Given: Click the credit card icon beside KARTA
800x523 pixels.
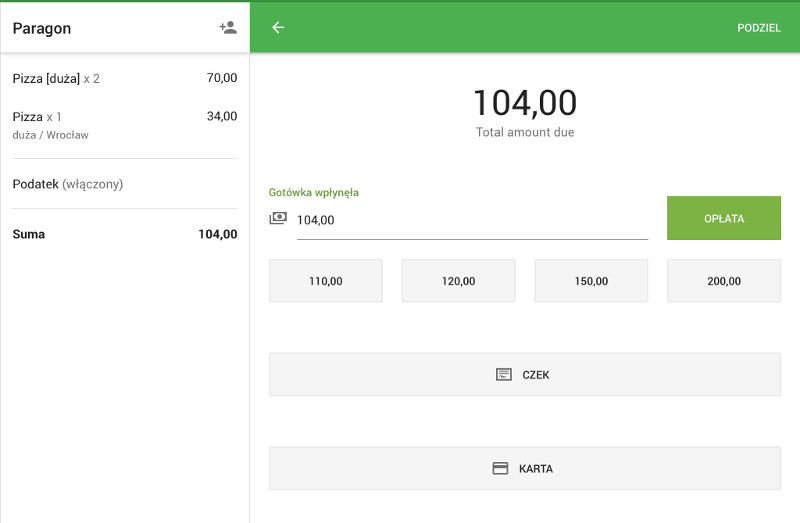Looking at the screenshot, I should pos(501,468).
